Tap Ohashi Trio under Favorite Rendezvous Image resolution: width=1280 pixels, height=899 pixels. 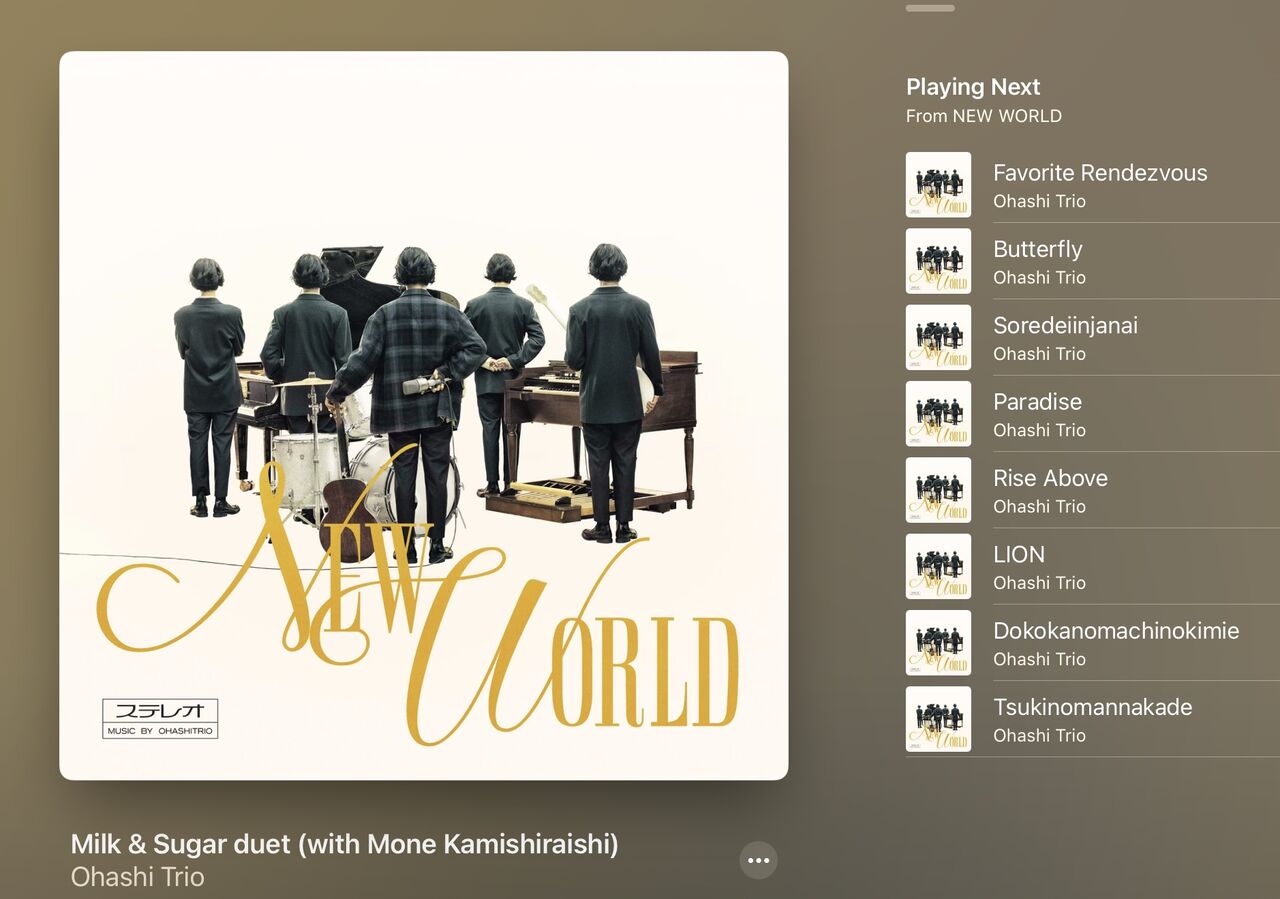point(1039,201)
